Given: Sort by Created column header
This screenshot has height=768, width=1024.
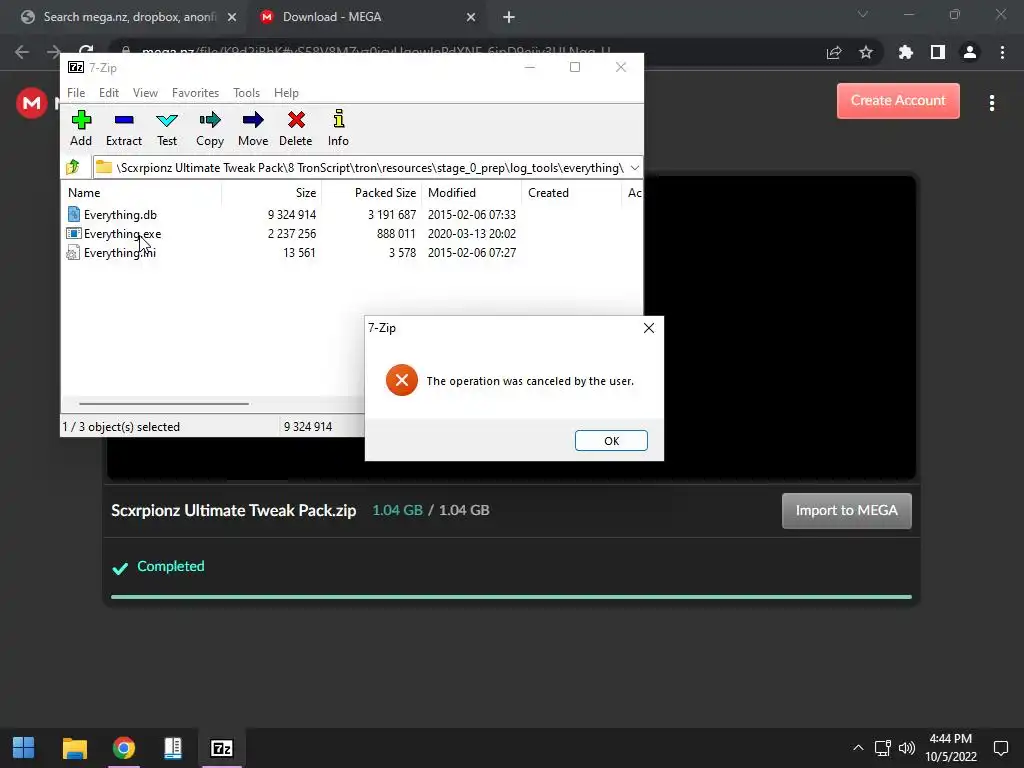Looking at the screenshot, I should tap(571, 193).
